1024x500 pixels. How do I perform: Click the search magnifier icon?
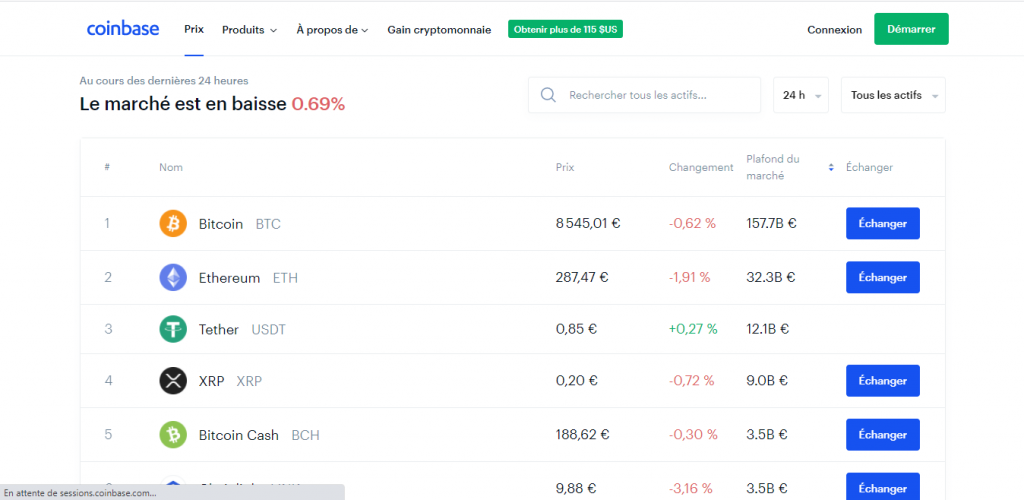pyautogui.click(x=549, y=95)
